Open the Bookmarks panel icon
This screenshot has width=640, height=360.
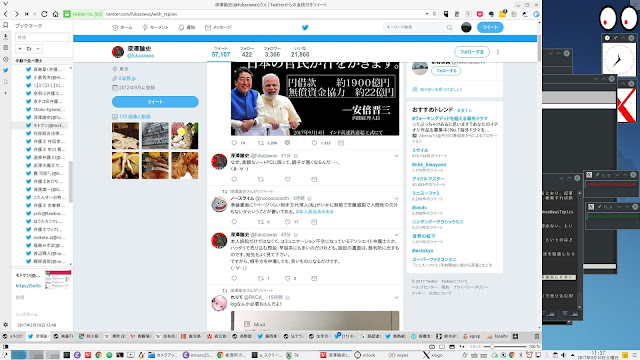tap(5, 25)
